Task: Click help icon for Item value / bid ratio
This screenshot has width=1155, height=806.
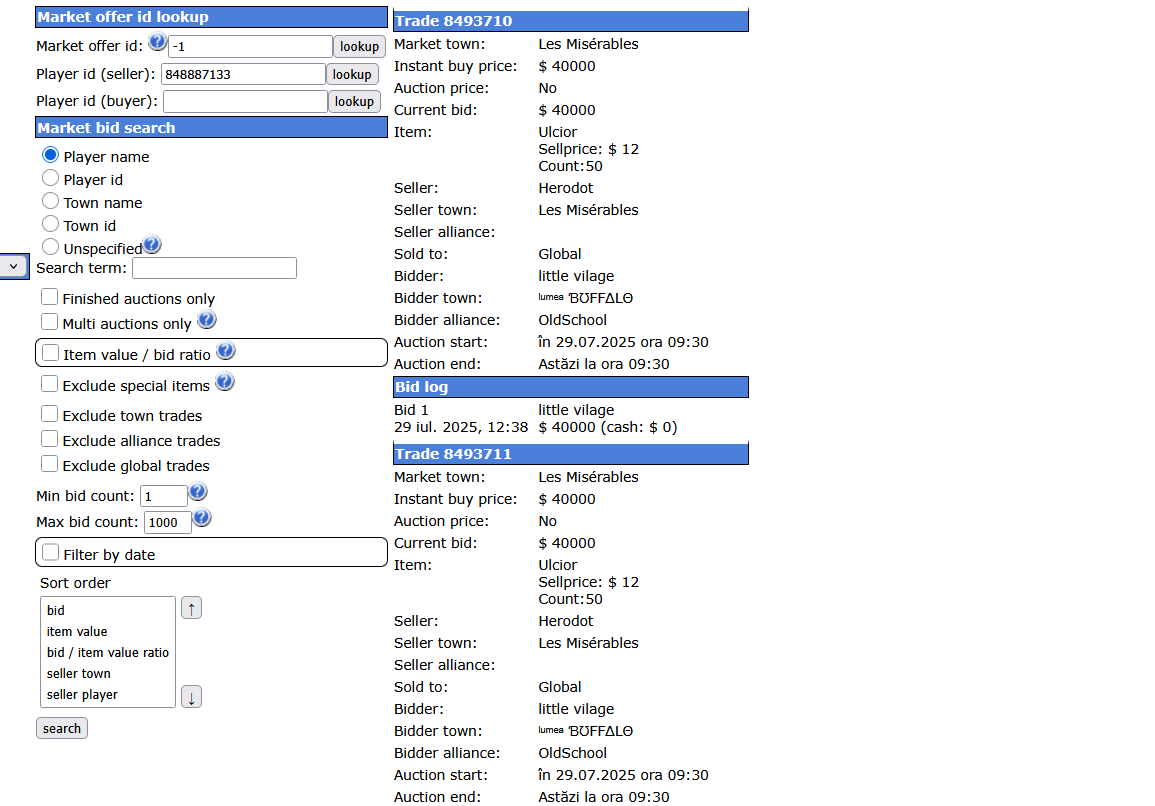Action: (226, 351)
